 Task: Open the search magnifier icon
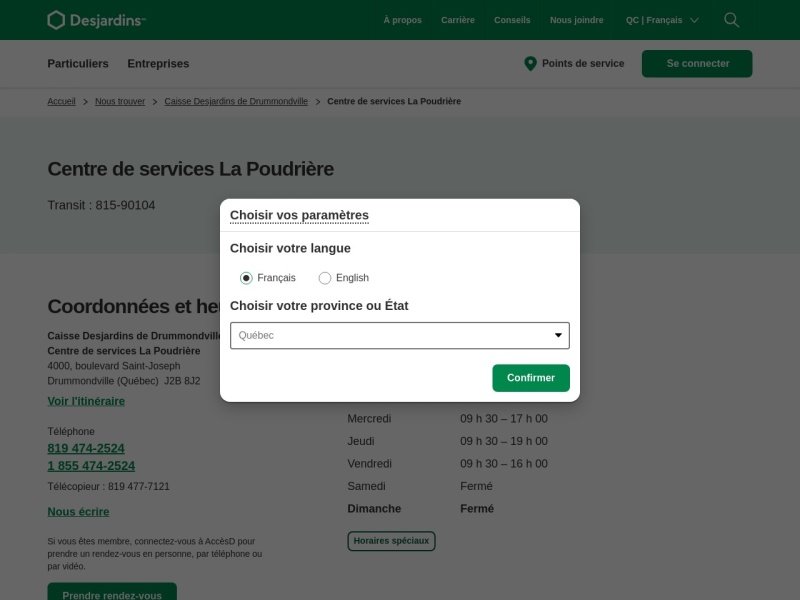(731, 20)
